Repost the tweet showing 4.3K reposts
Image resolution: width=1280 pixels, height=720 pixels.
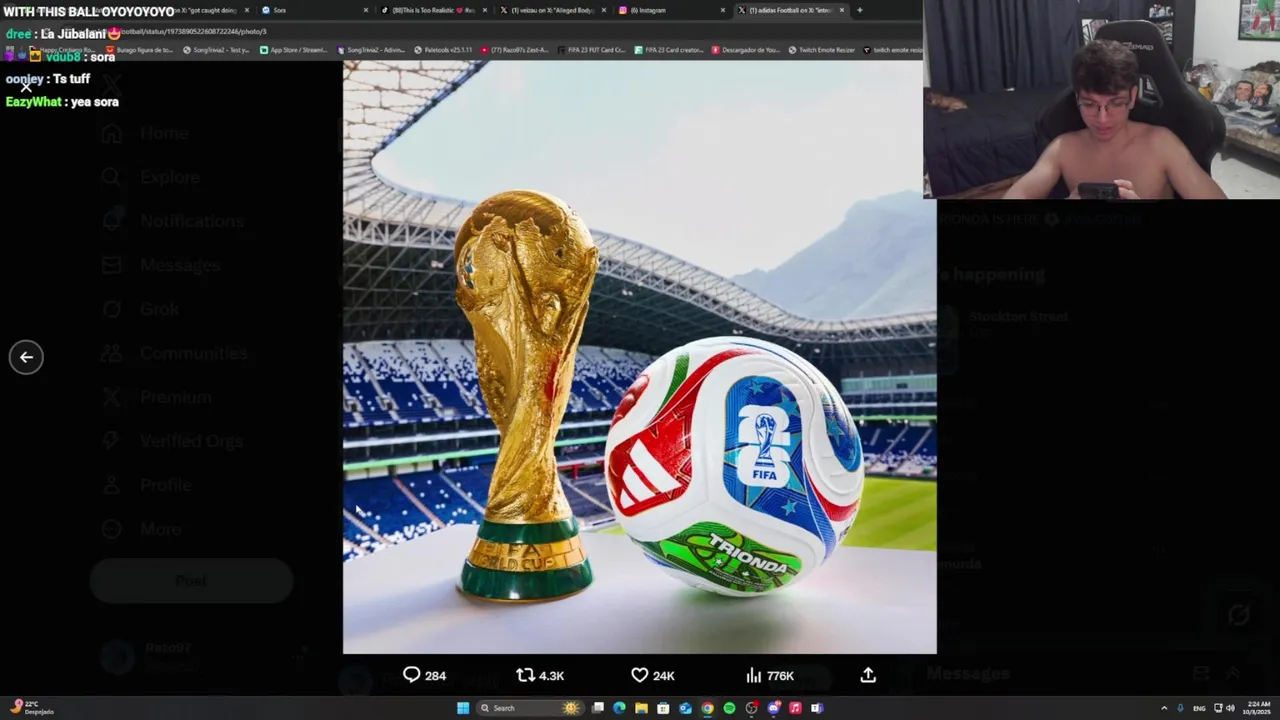[540, 676]
